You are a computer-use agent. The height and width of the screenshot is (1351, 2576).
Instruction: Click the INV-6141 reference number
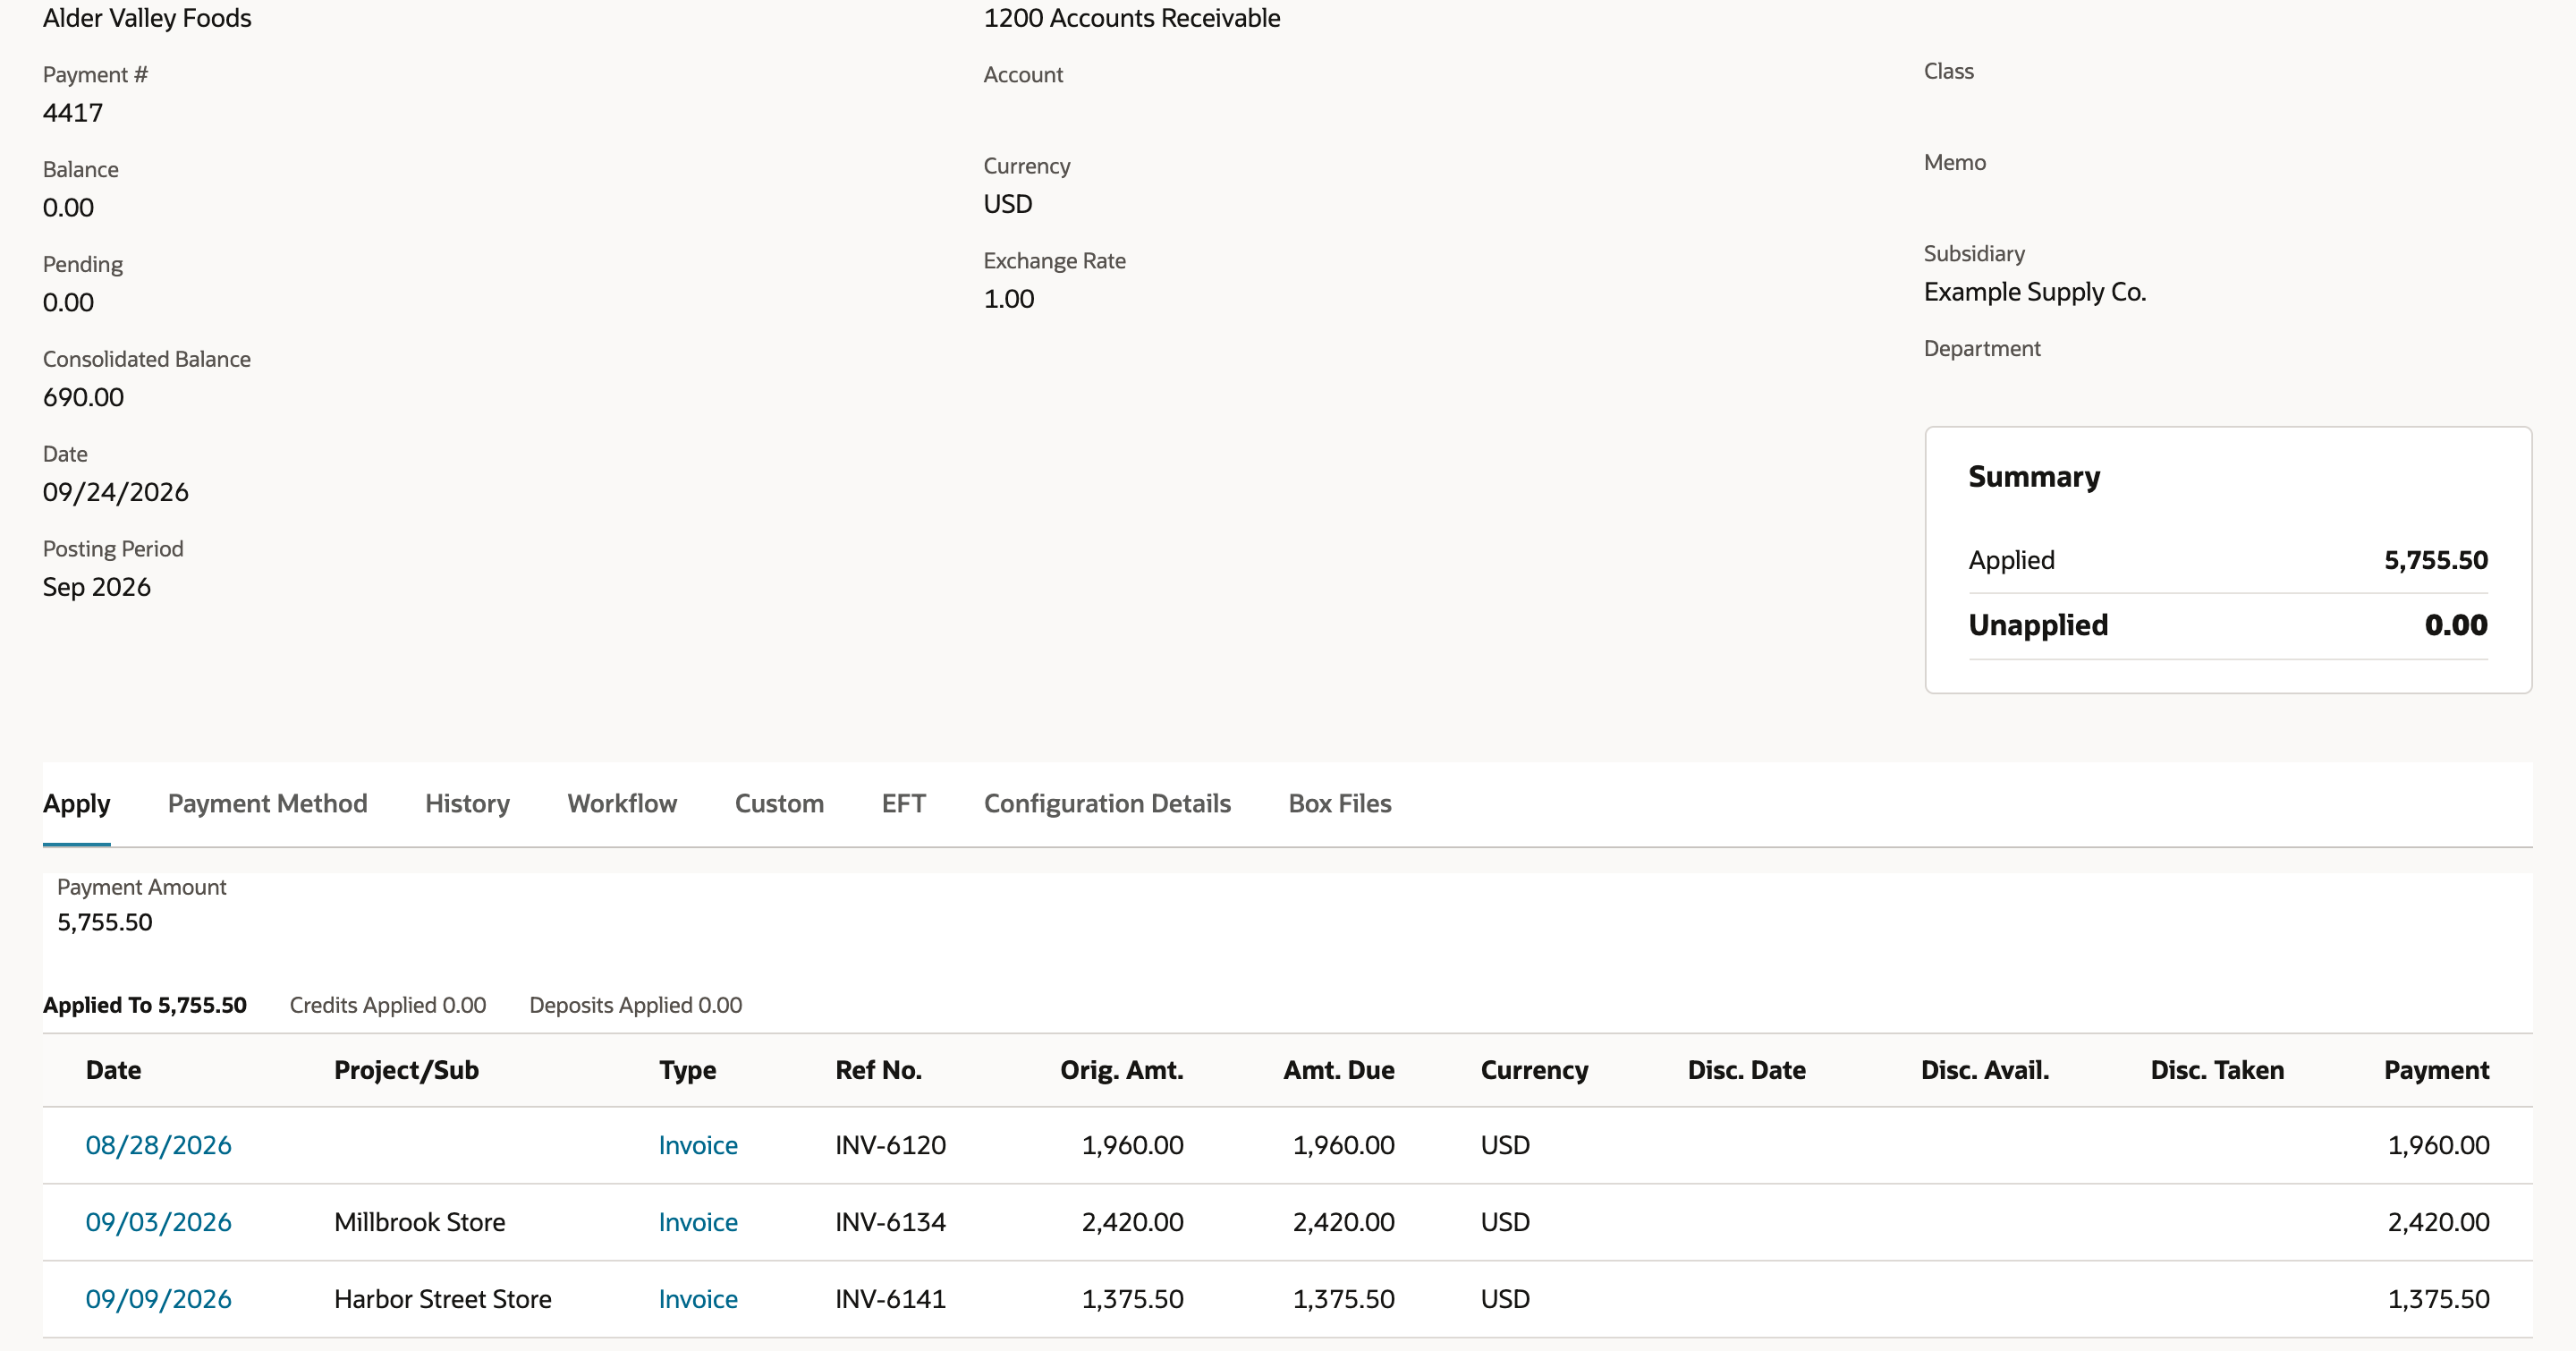(x=890, y=1299)
